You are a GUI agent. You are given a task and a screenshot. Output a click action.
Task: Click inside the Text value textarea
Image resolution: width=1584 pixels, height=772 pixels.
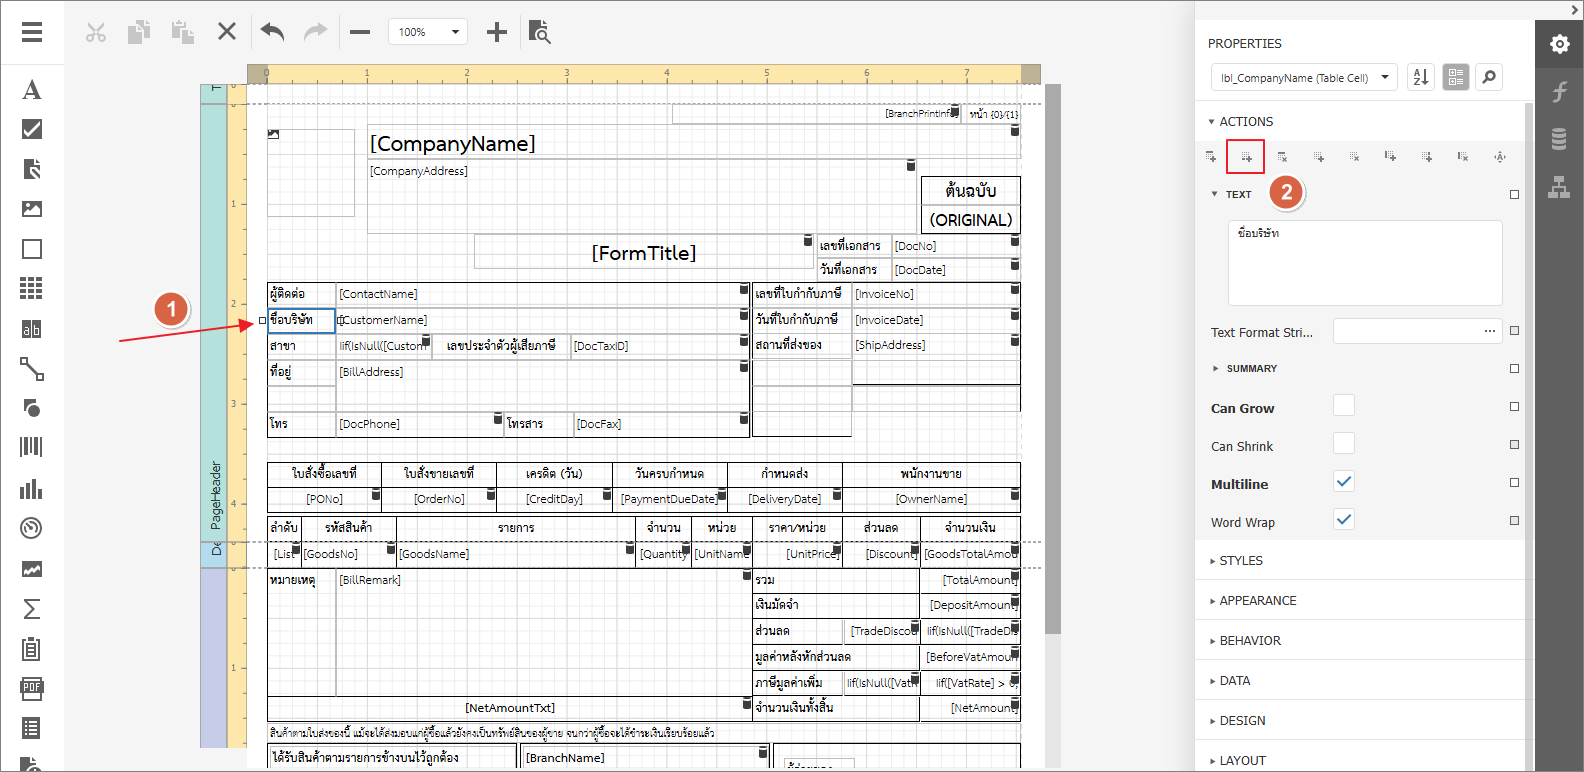coord(1365,263)
